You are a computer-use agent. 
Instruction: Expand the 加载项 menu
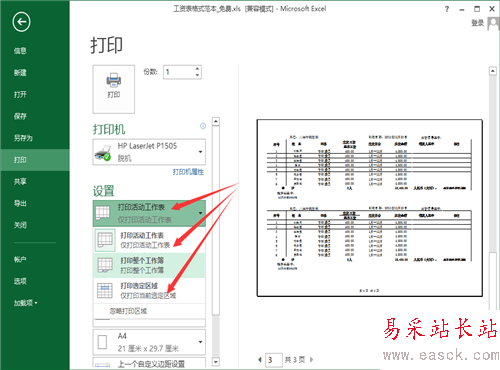tap(25, 303)
